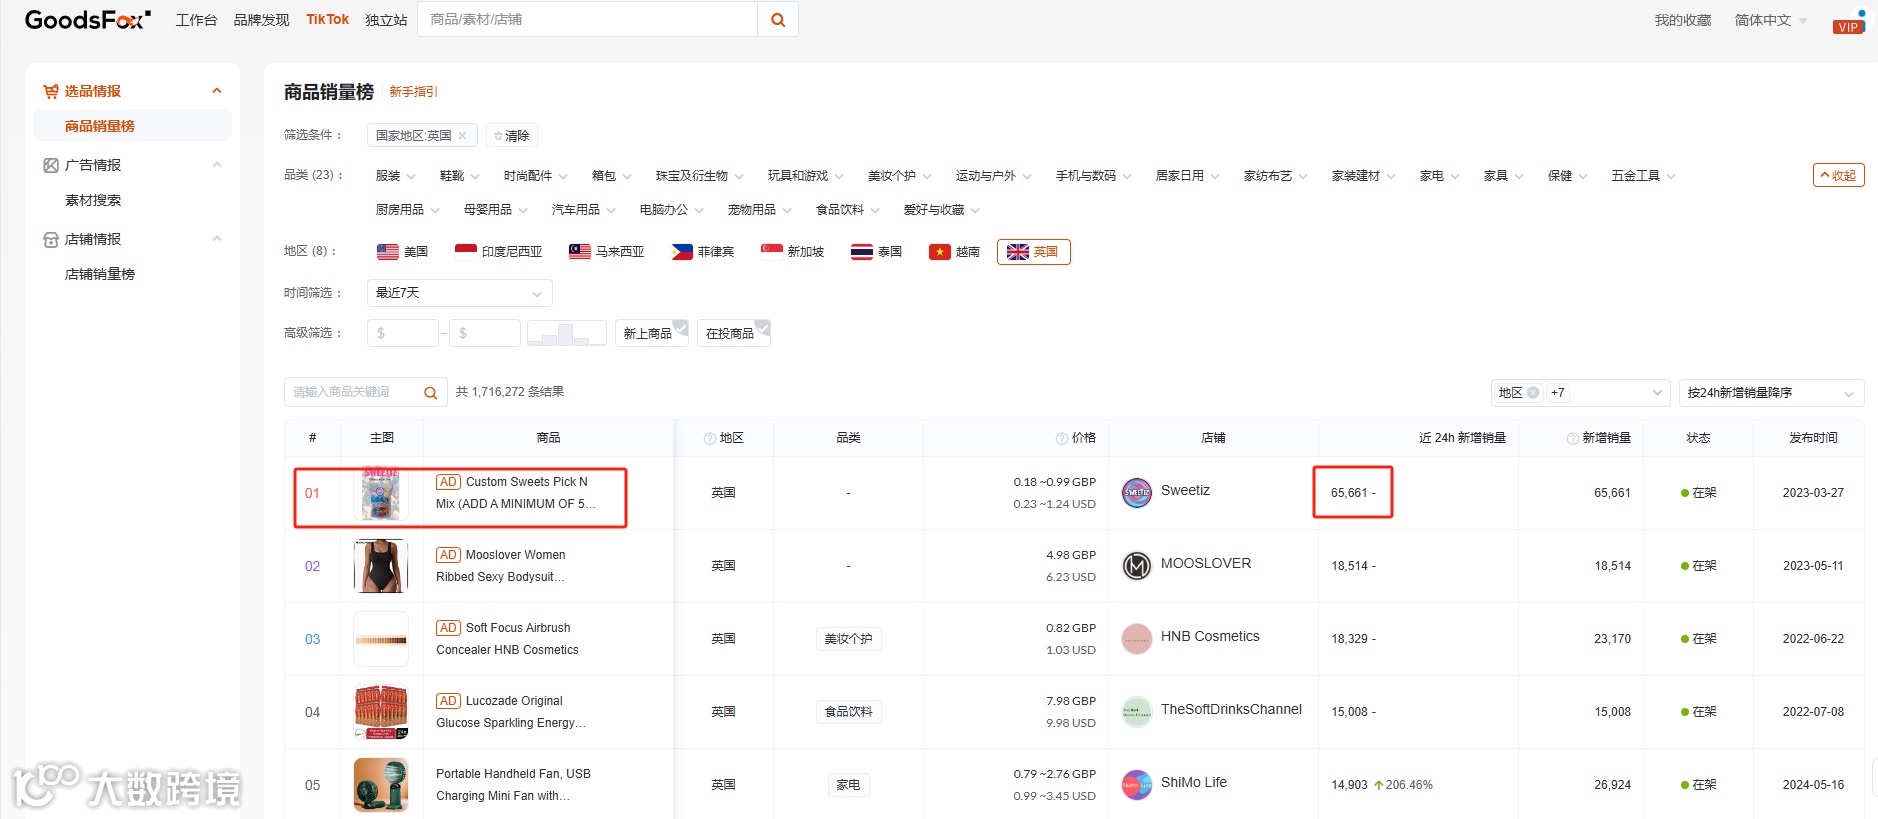Toggle the 新上商品 filter checkbox
This screenshot has width=1878, height=819.
point(652,333)
